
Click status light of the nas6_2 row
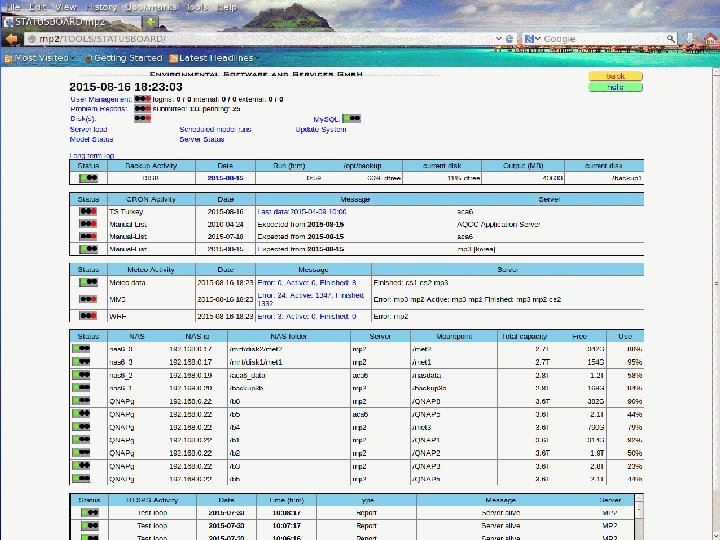(x=81, y=375)
